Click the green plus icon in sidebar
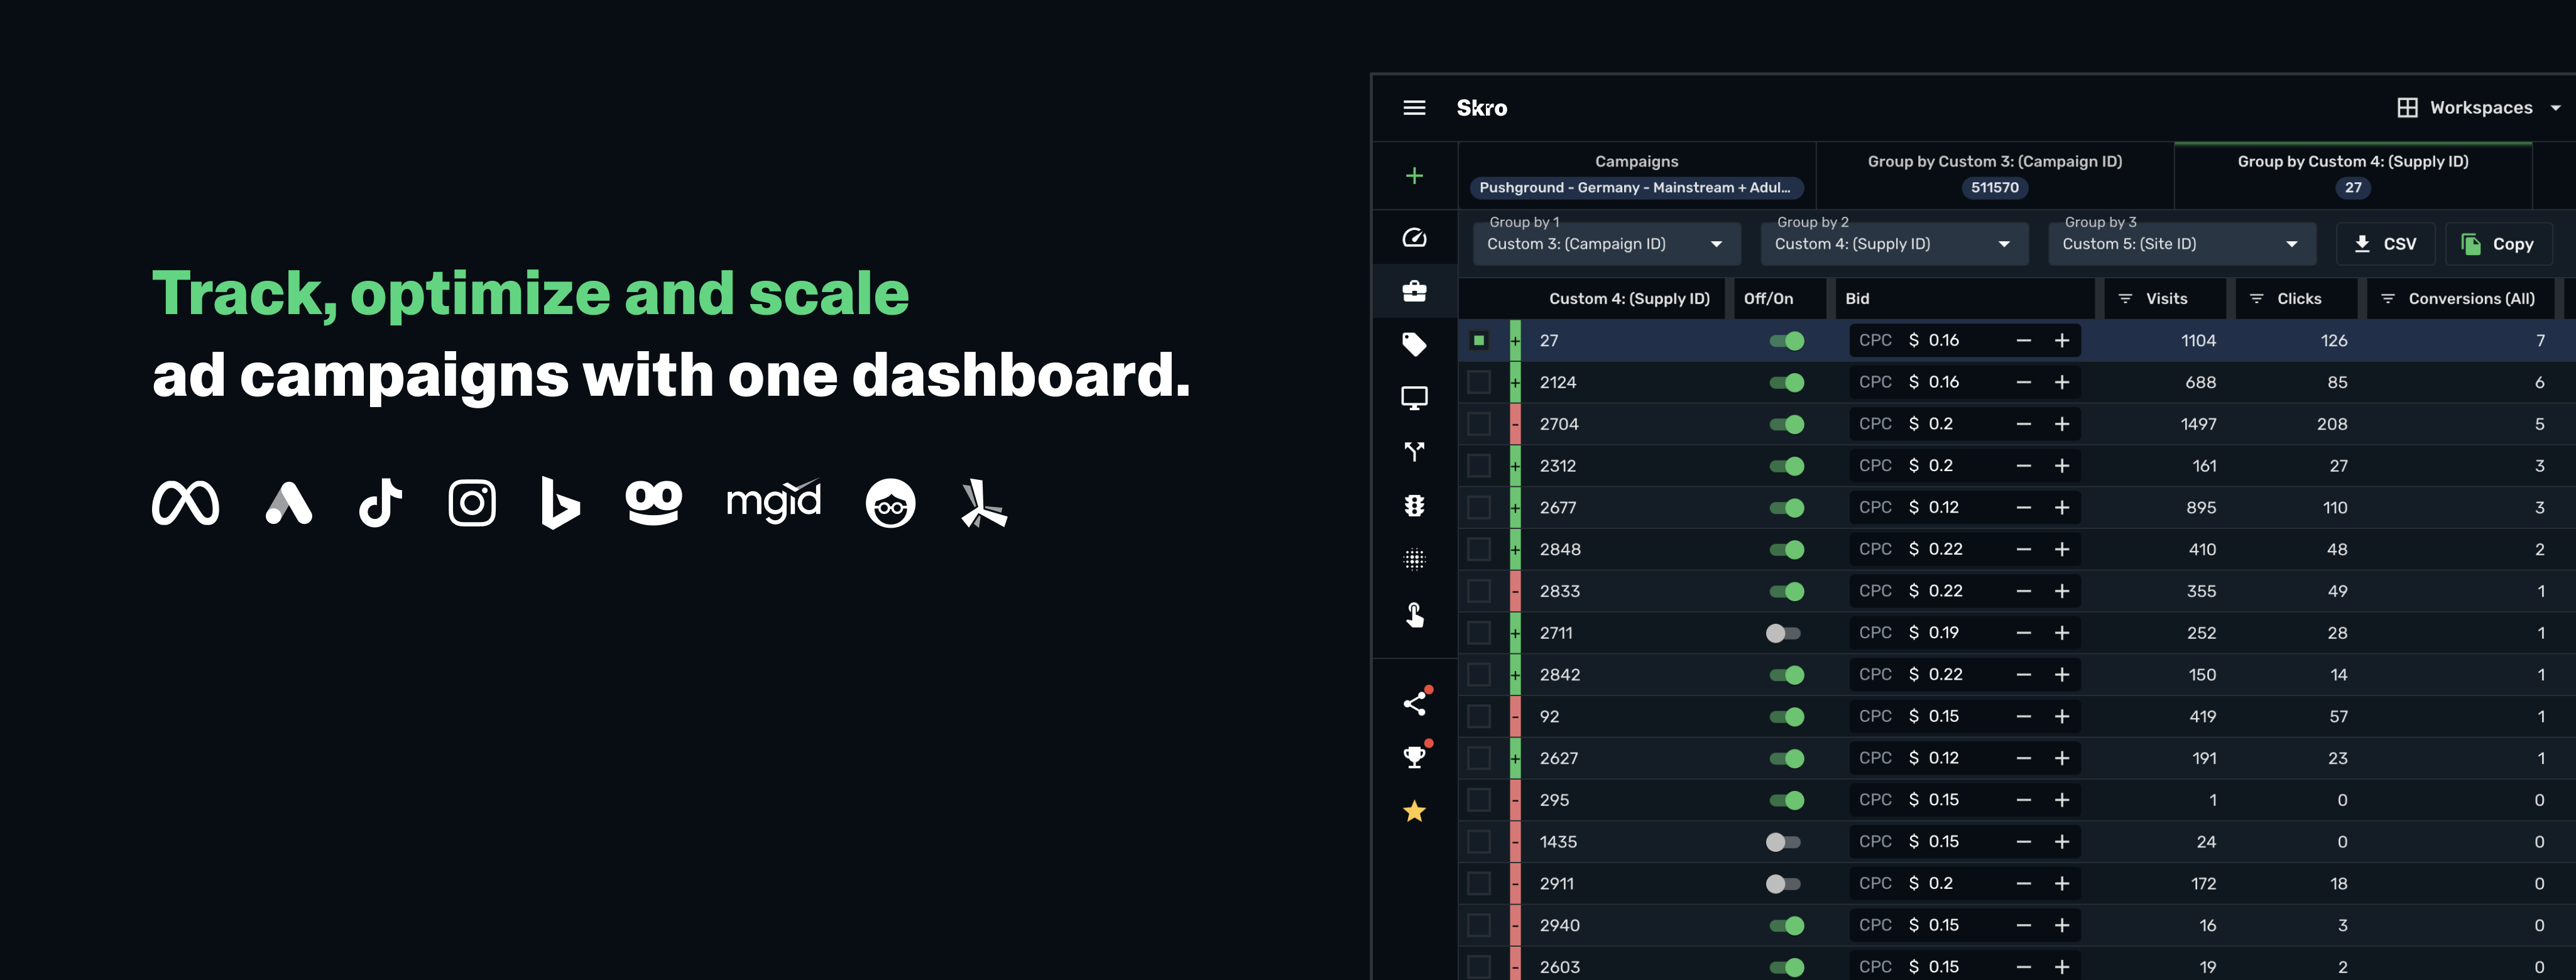The width and height of the screenshot is (2576, 980). click(x=1414, y=176)
